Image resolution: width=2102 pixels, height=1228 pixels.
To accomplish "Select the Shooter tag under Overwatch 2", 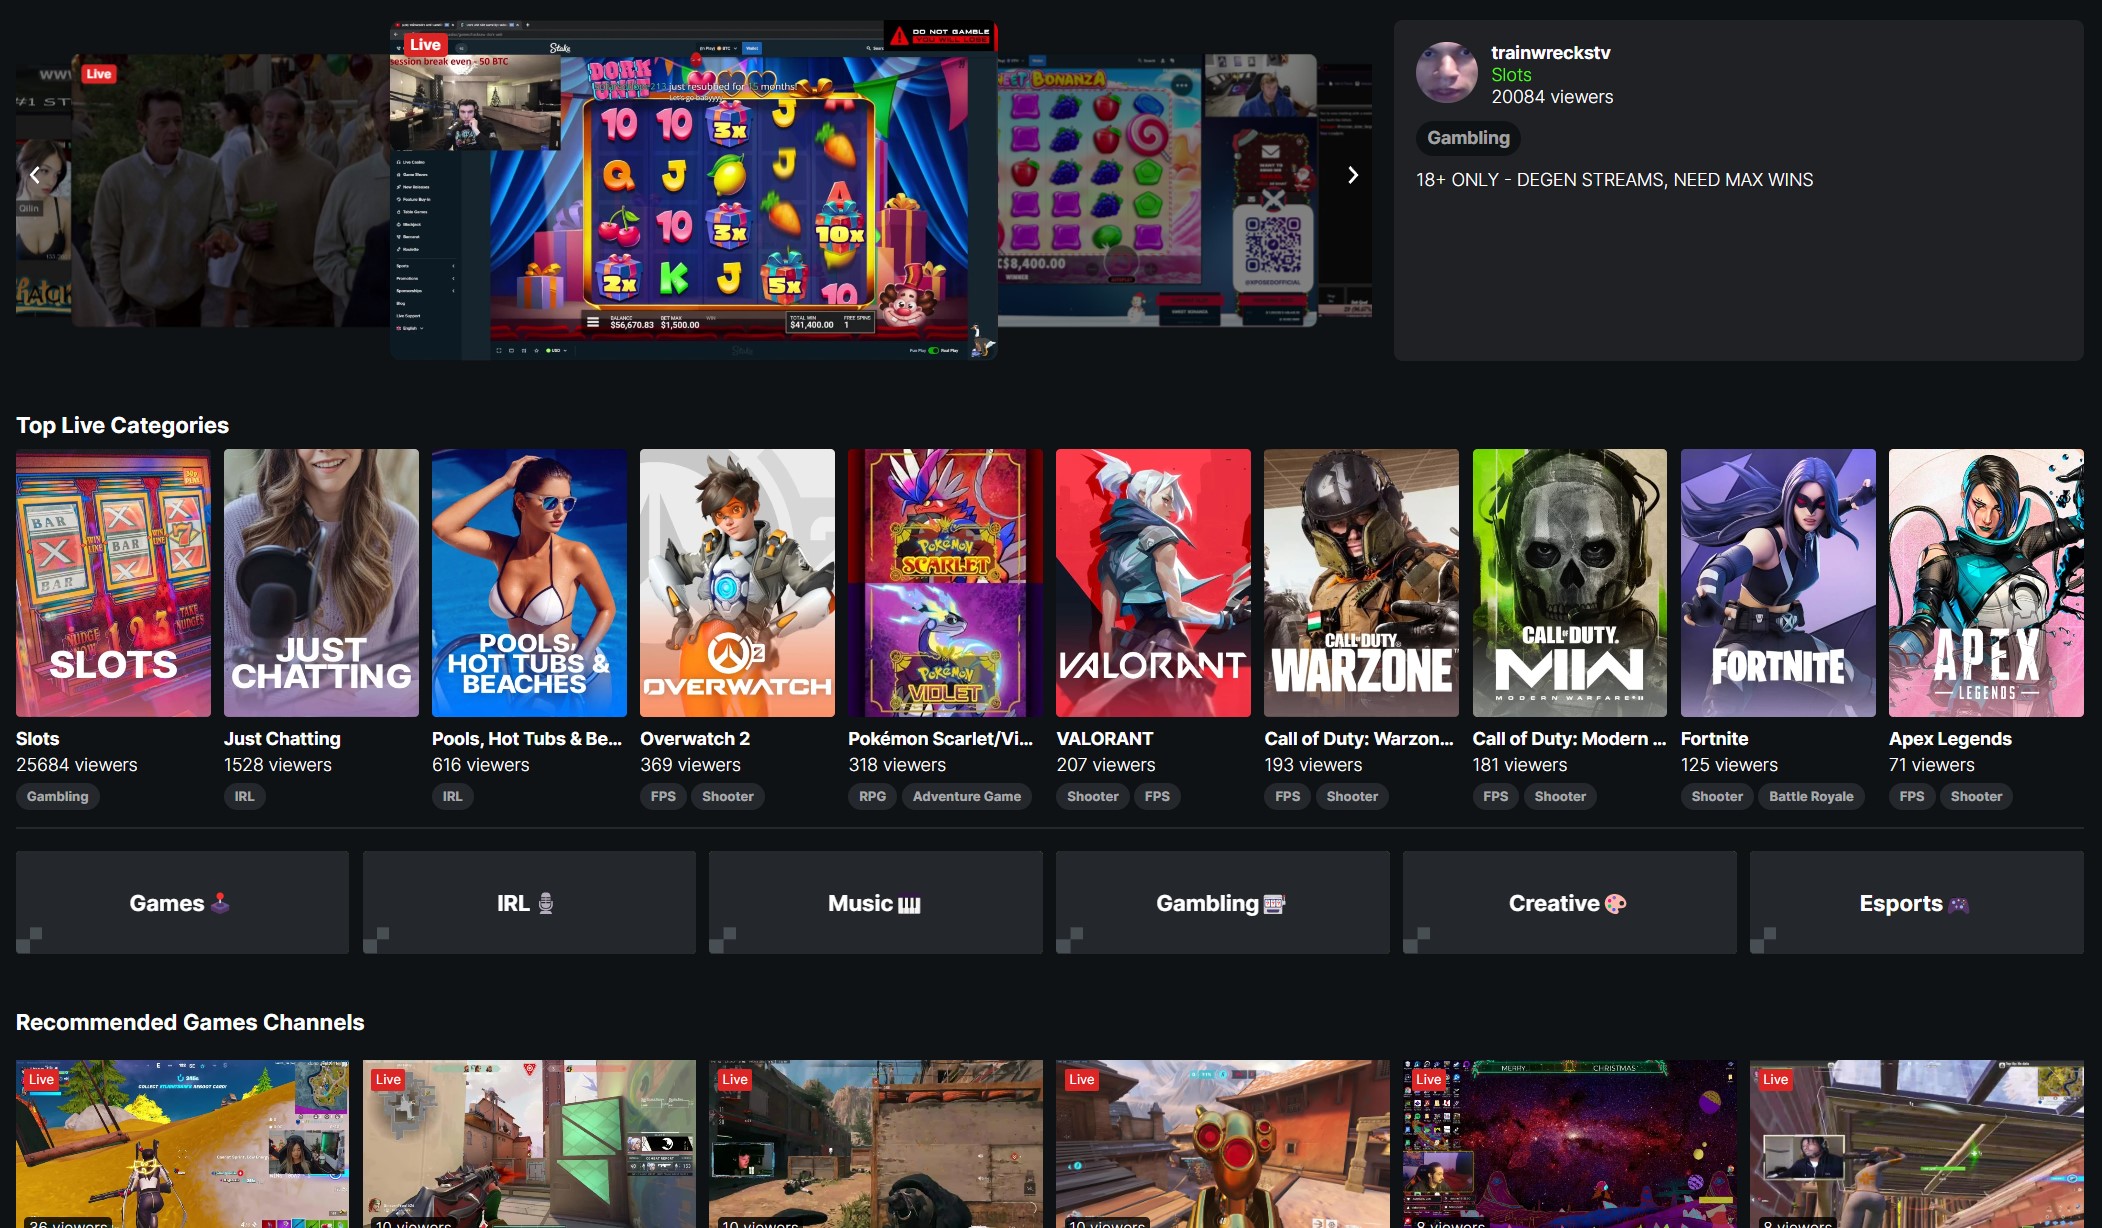I will click(x=728, y=797).
